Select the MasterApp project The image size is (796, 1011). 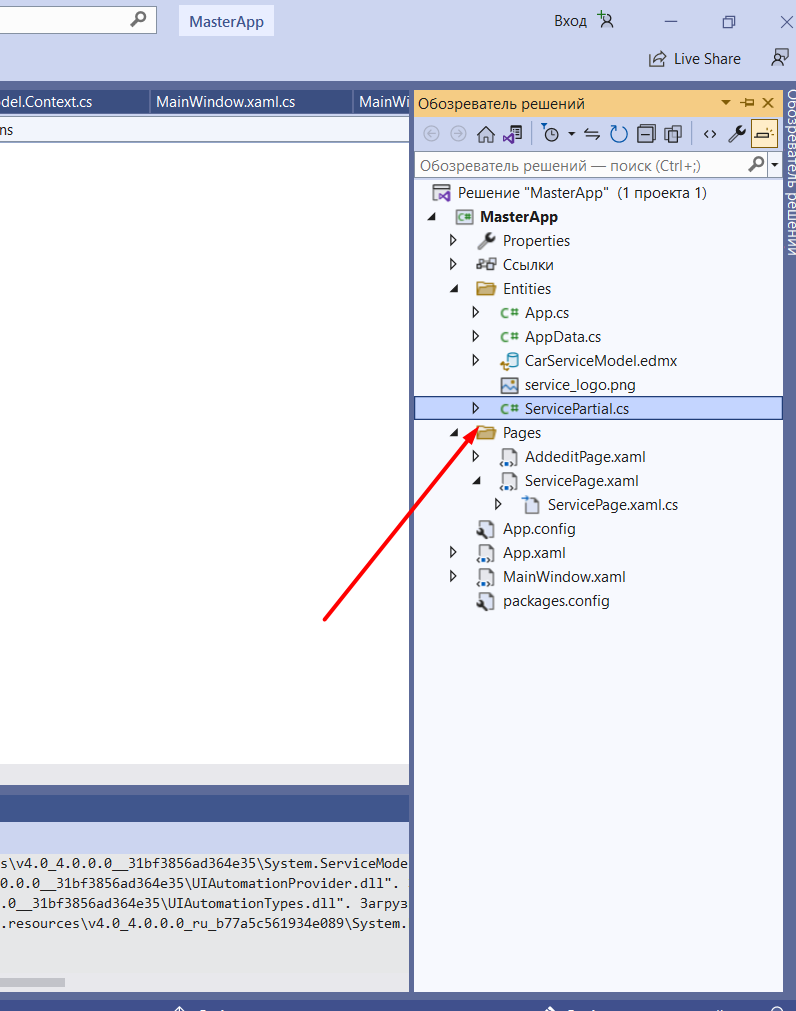click(x=518, y=217)
